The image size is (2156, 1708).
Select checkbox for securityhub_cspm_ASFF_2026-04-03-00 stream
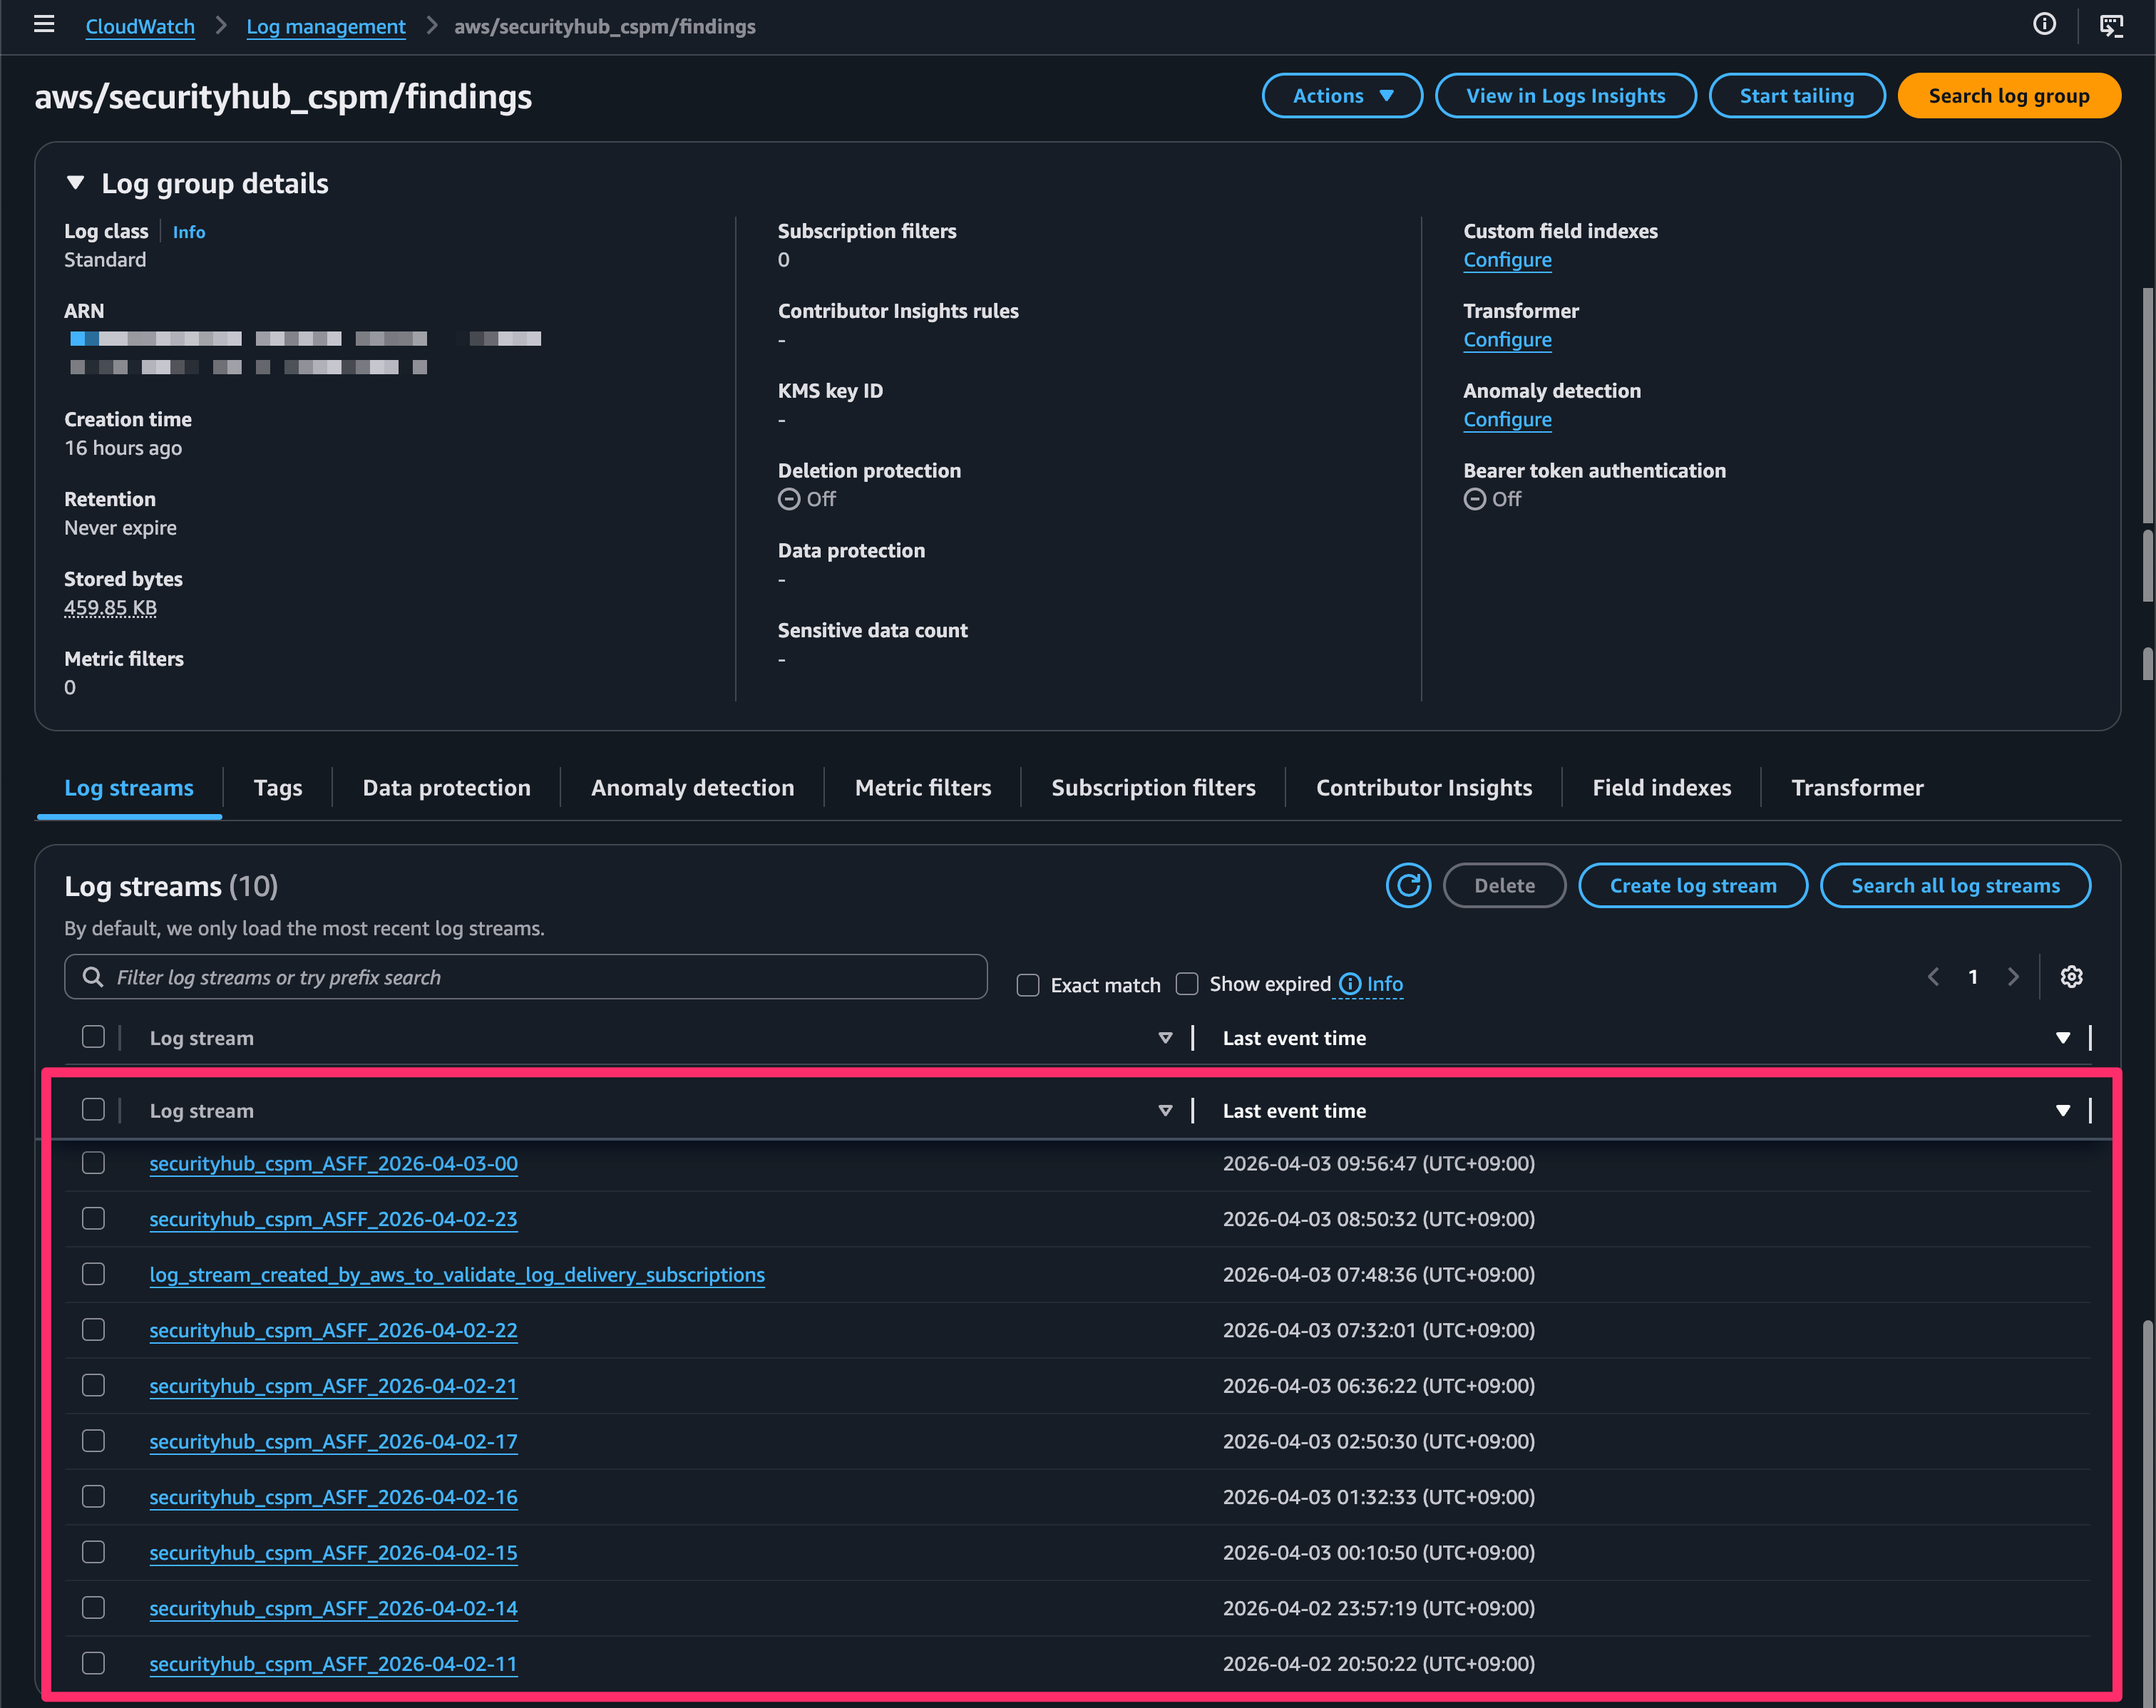click(93, 1163)
